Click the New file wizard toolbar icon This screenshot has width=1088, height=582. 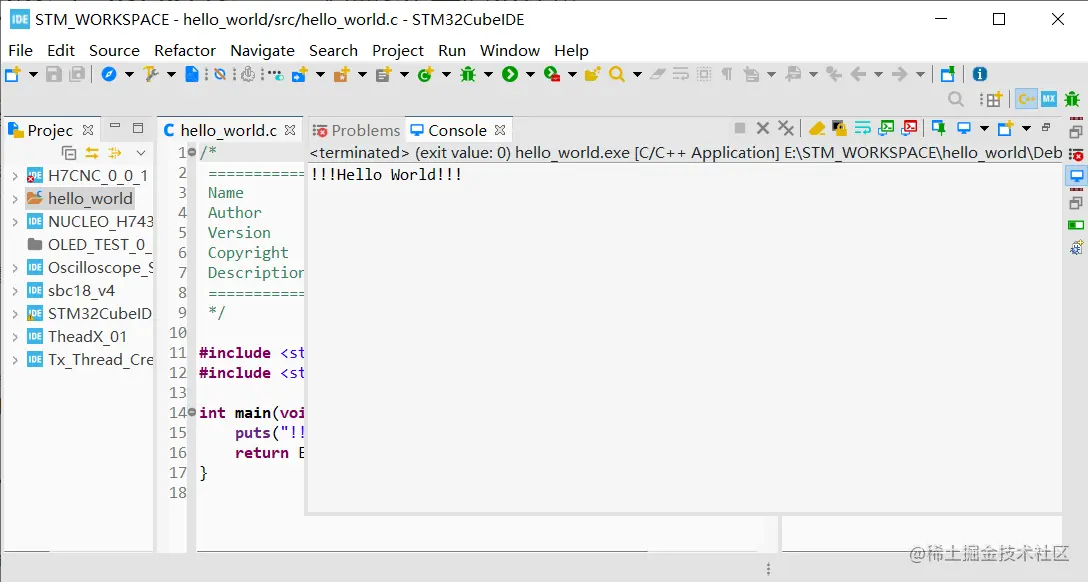(12, 74)
